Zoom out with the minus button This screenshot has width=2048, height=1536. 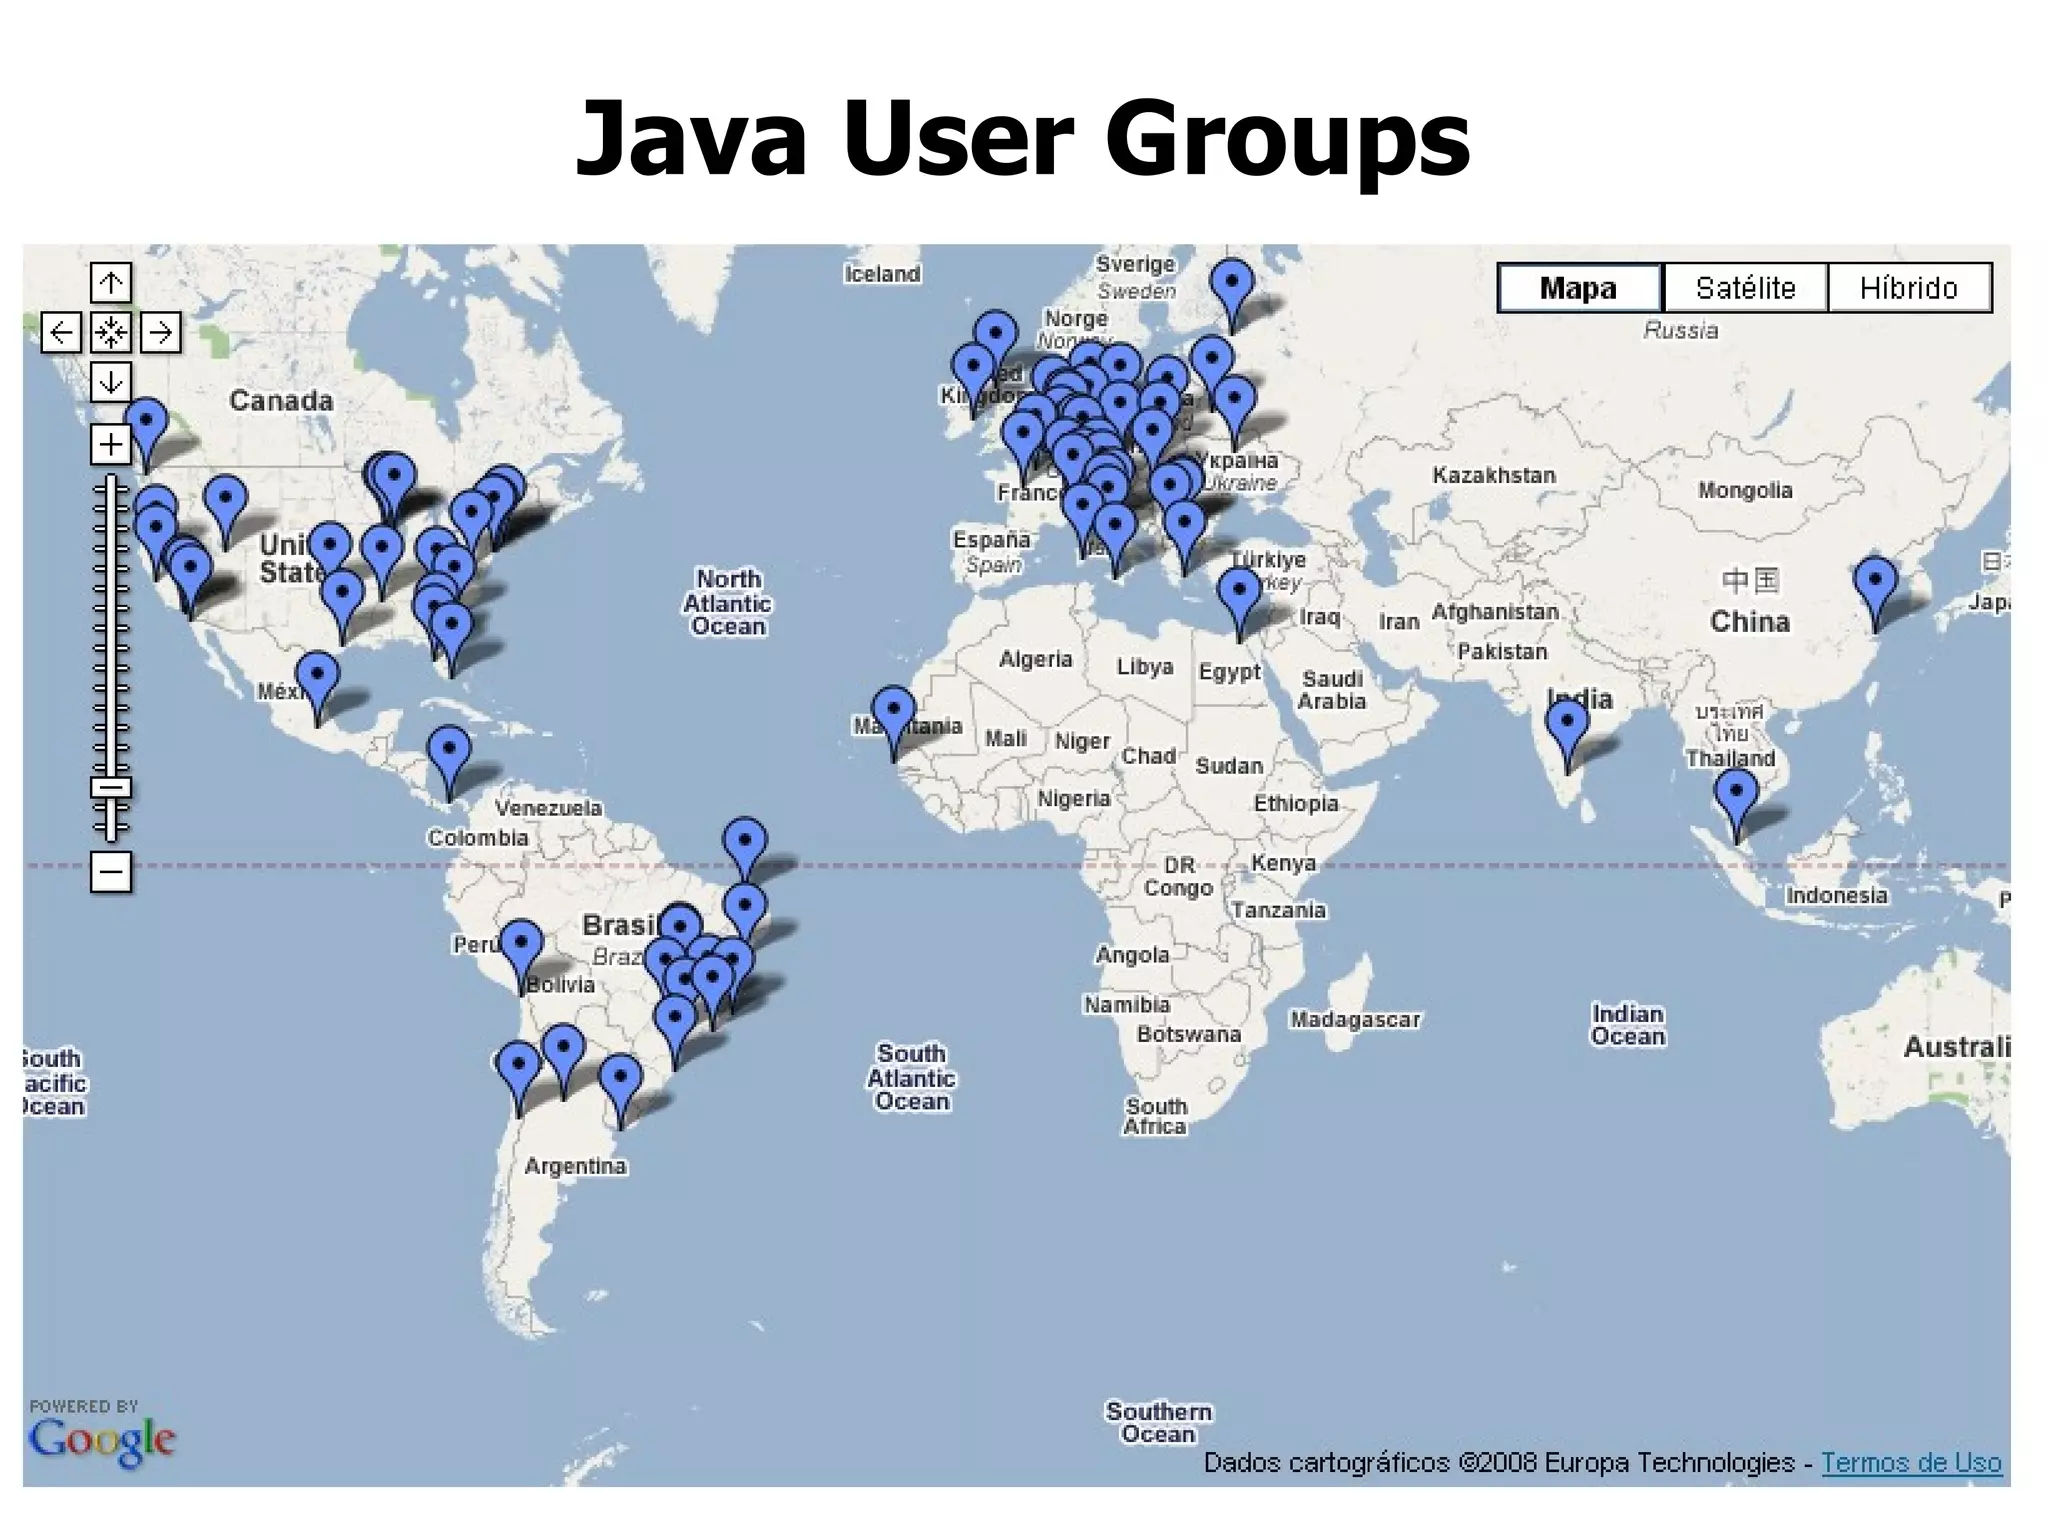click(x=110, y=872)
